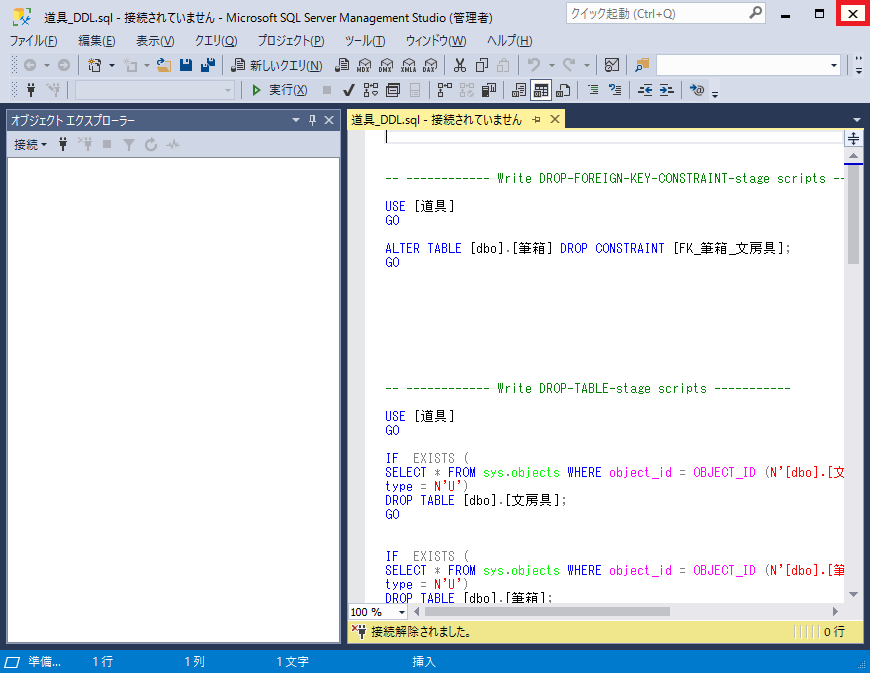Click the Comment out selected lines icon

pos(594,90)
